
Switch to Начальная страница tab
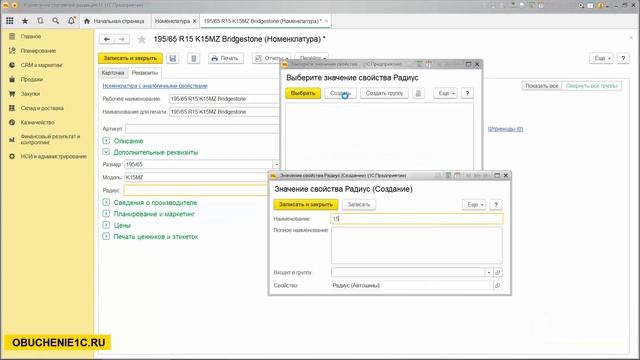[114, 21]
